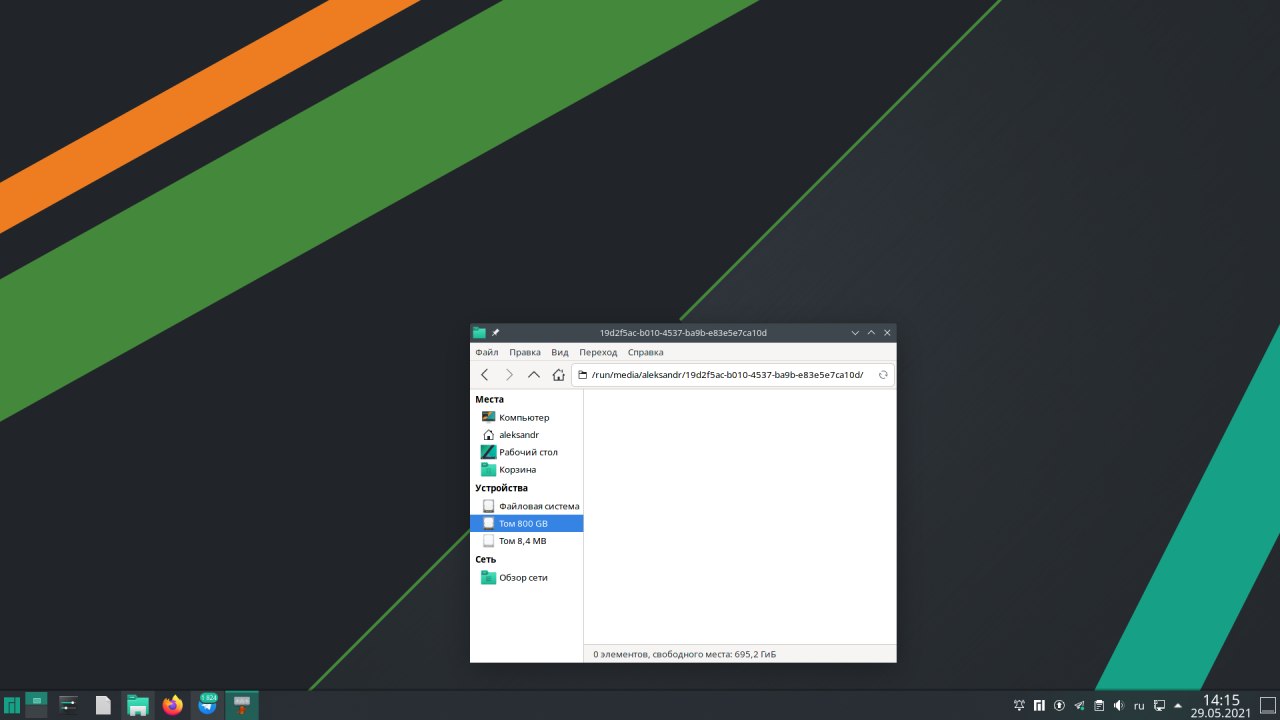Open the clock showing 14:15
1280x720 pixels.
coord(1220,706)
